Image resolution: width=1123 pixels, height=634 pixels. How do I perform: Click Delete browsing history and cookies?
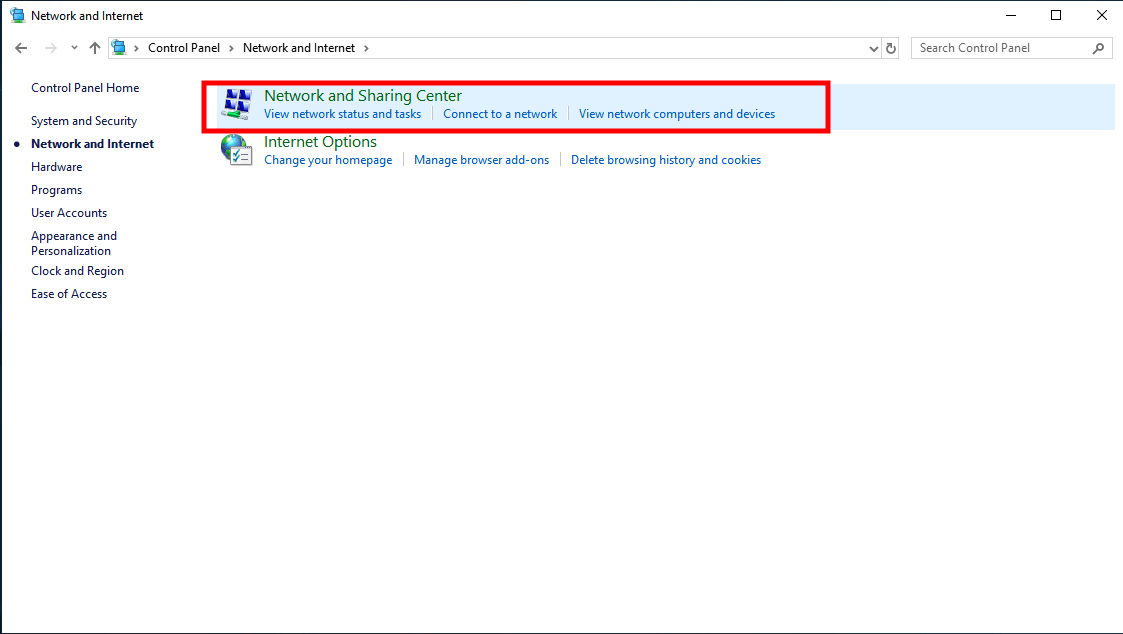point(666,160)
